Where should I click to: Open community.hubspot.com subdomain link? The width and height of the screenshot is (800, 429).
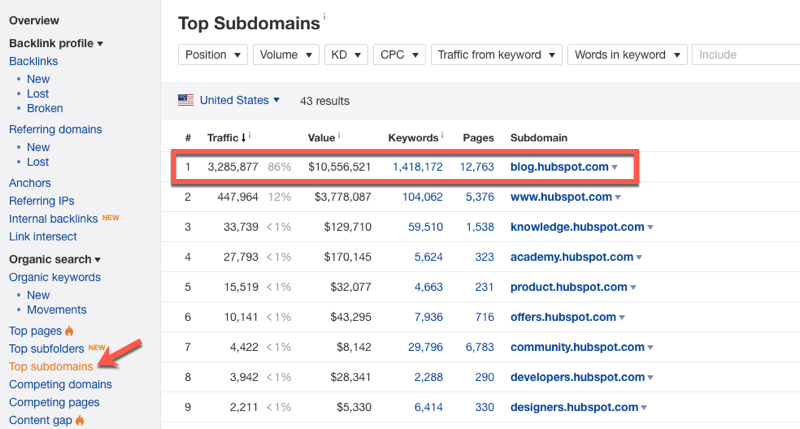coord(578,347)
